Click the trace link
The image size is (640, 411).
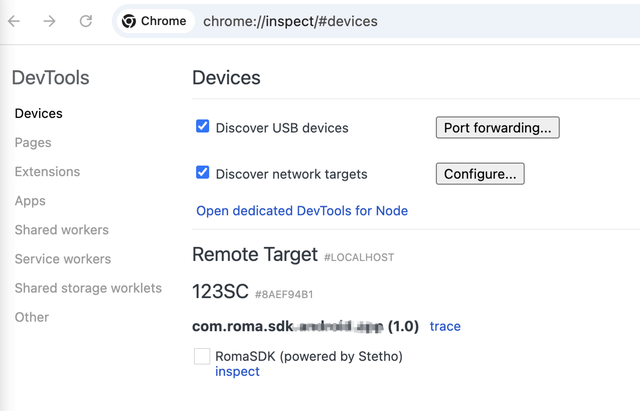tap(445, 326)
